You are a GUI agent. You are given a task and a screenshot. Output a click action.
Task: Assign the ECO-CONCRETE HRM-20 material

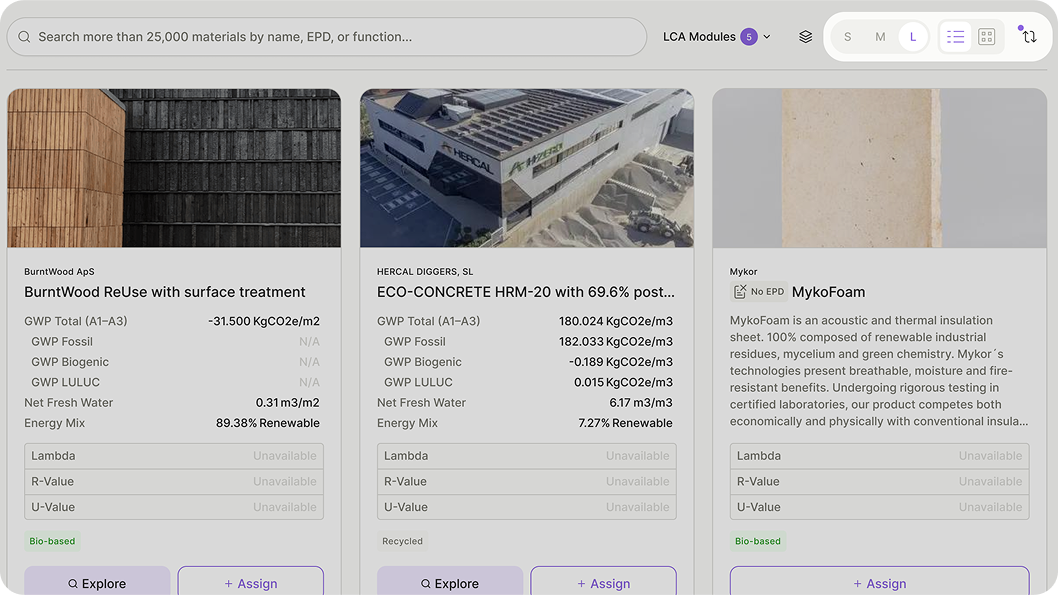pyautogui.click(x=603, y=583)
